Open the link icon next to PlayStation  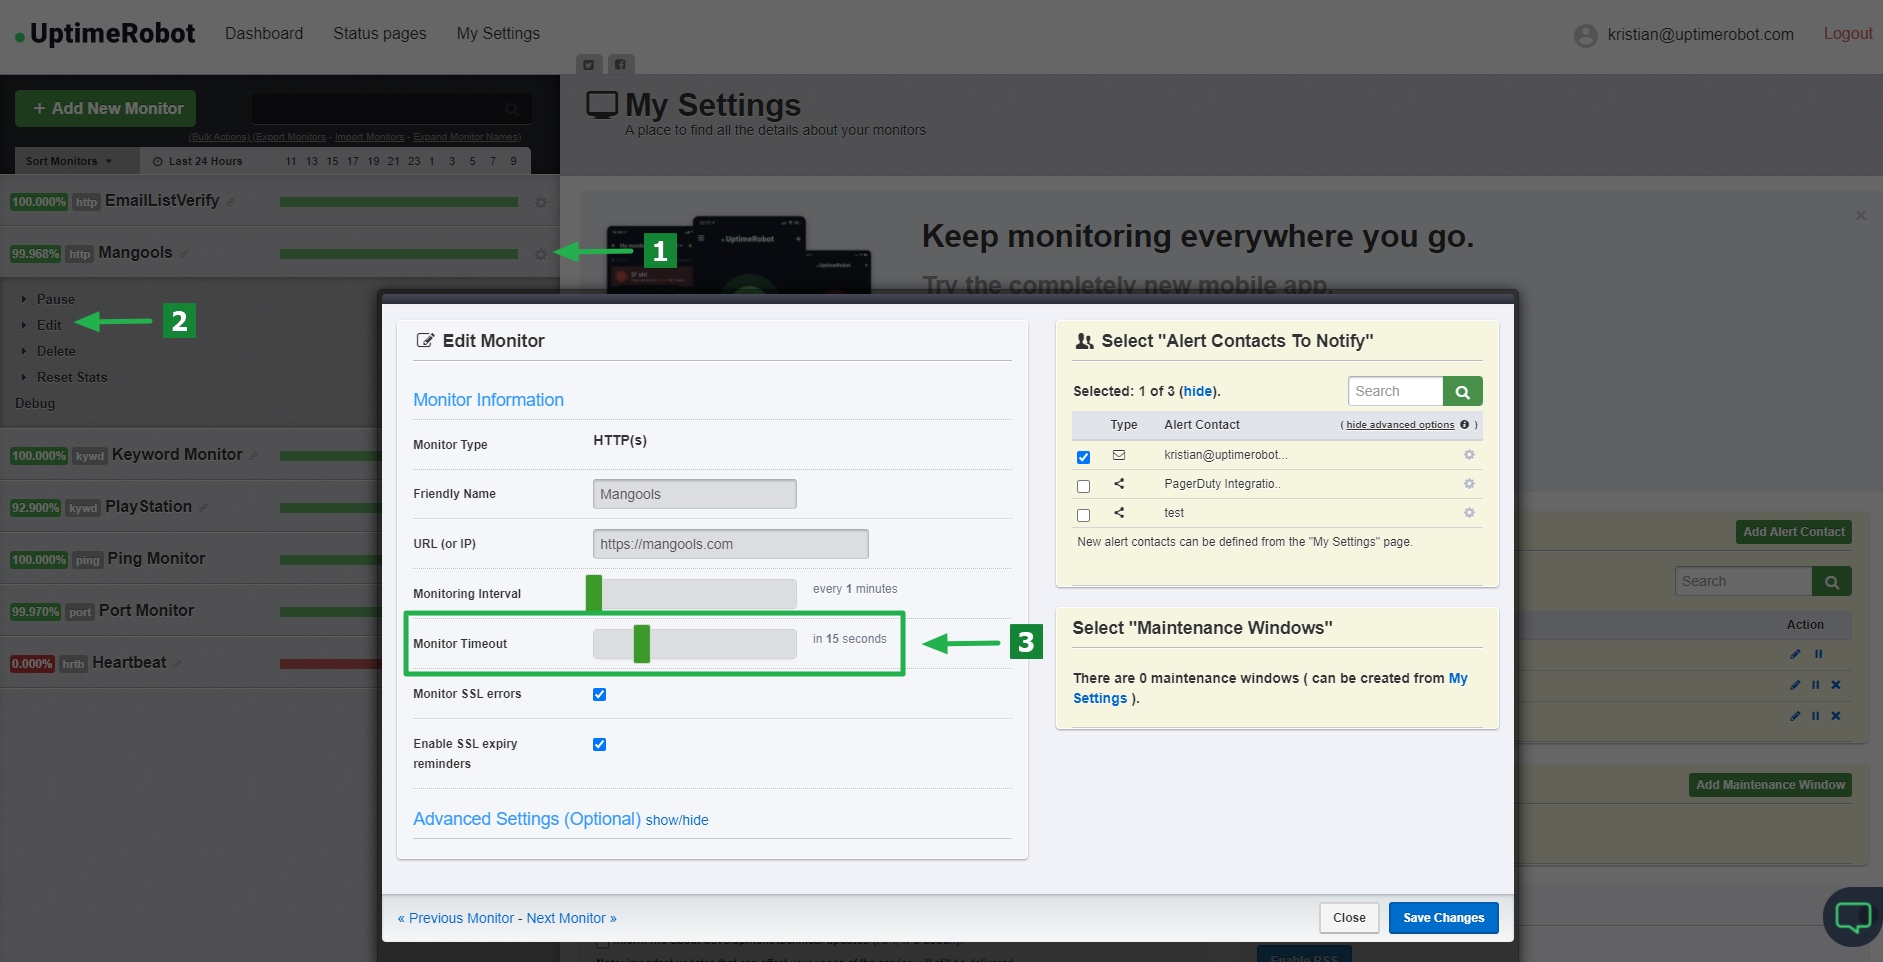pos(203,508)
